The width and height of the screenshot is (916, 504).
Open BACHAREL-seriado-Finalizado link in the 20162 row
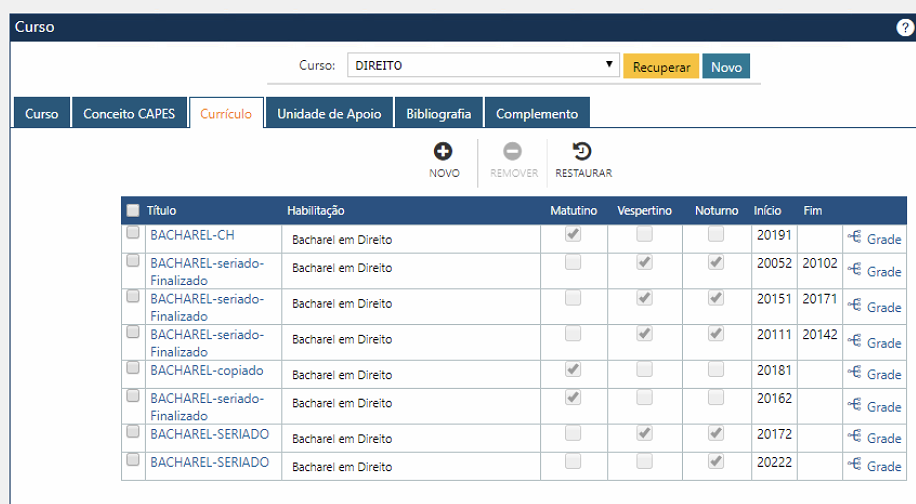click(x=207, y=406)
